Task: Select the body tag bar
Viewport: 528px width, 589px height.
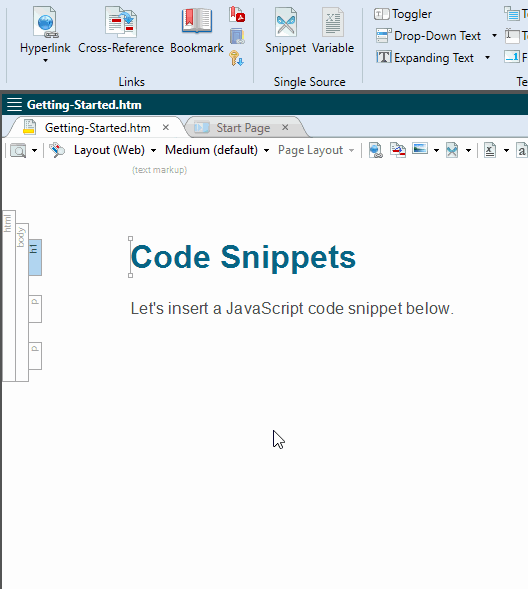Action: click(x=22, y=302)
